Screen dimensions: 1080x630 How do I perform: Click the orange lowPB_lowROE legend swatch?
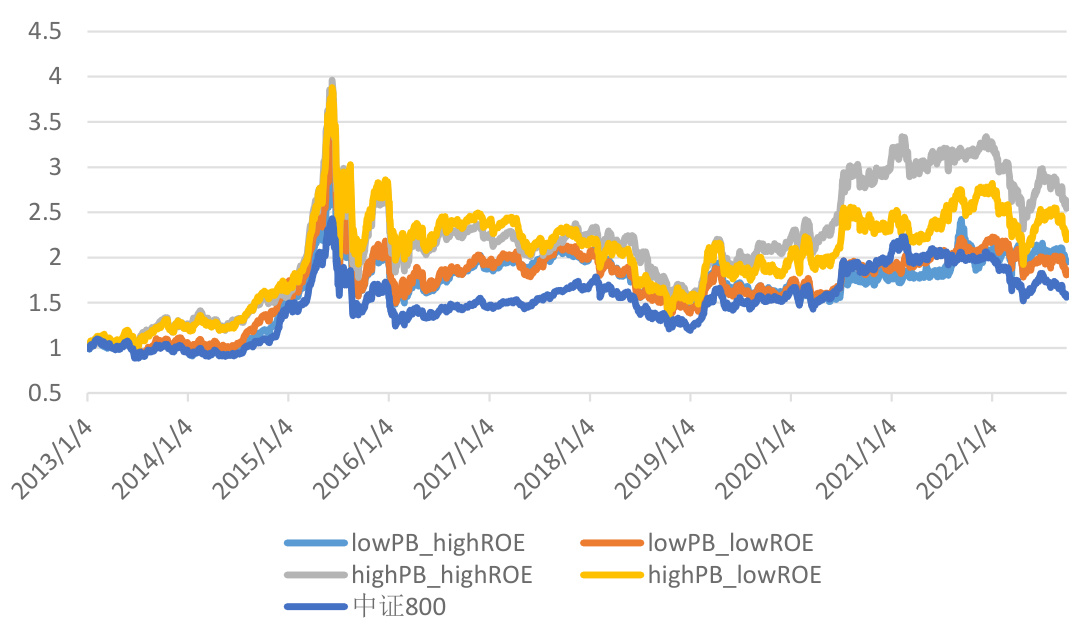click(611, 543)
